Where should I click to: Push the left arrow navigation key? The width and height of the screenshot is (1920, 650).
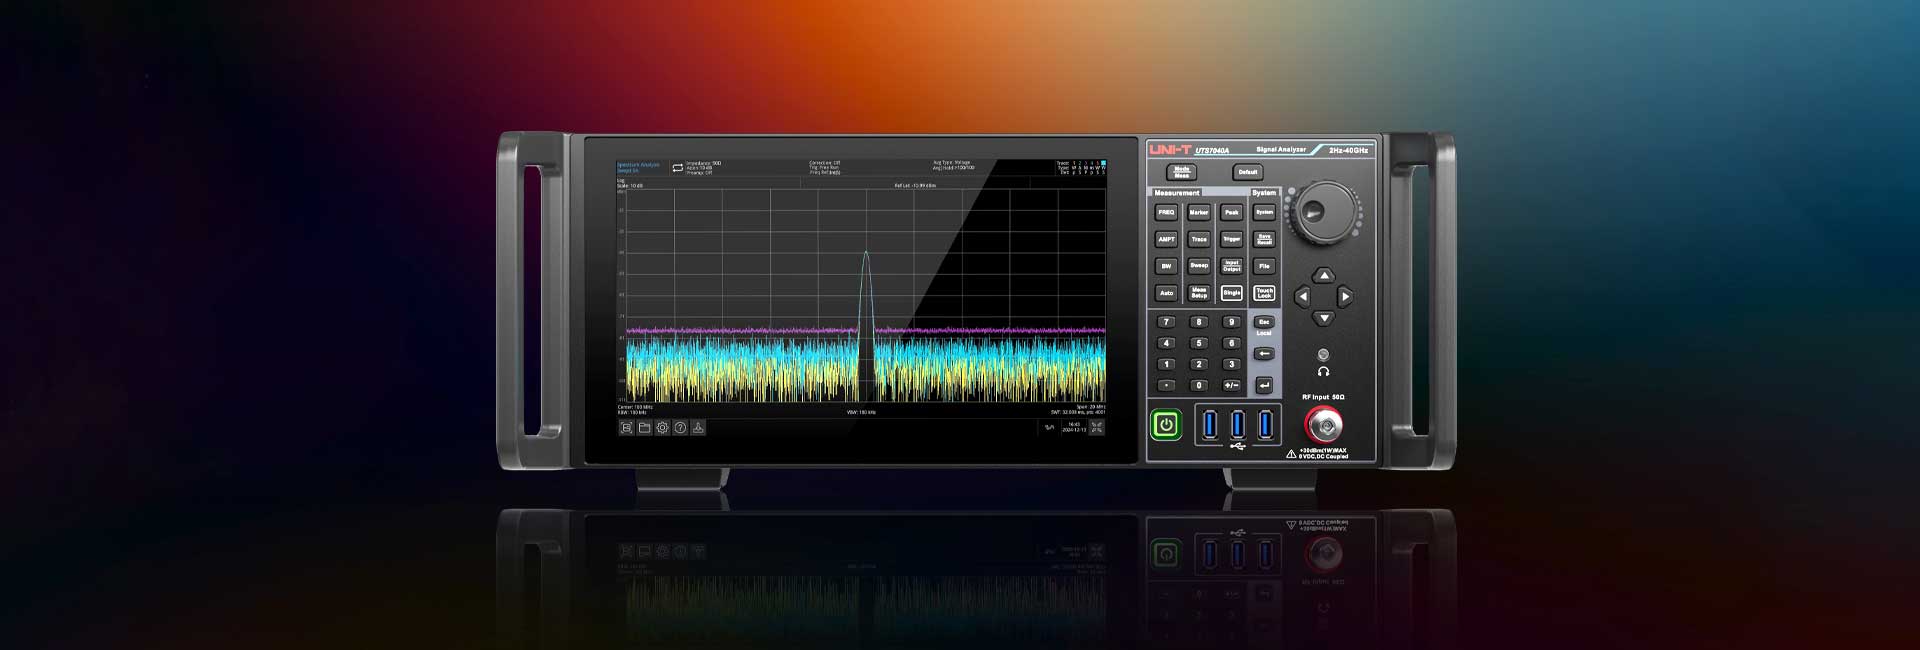[x=1302, y=297]
